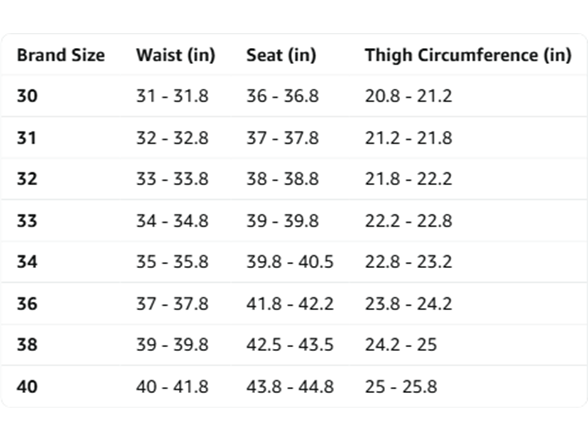588x441 pixels.
Task: Click the Thigh Circumference (in) header
Action: [468, 55]
